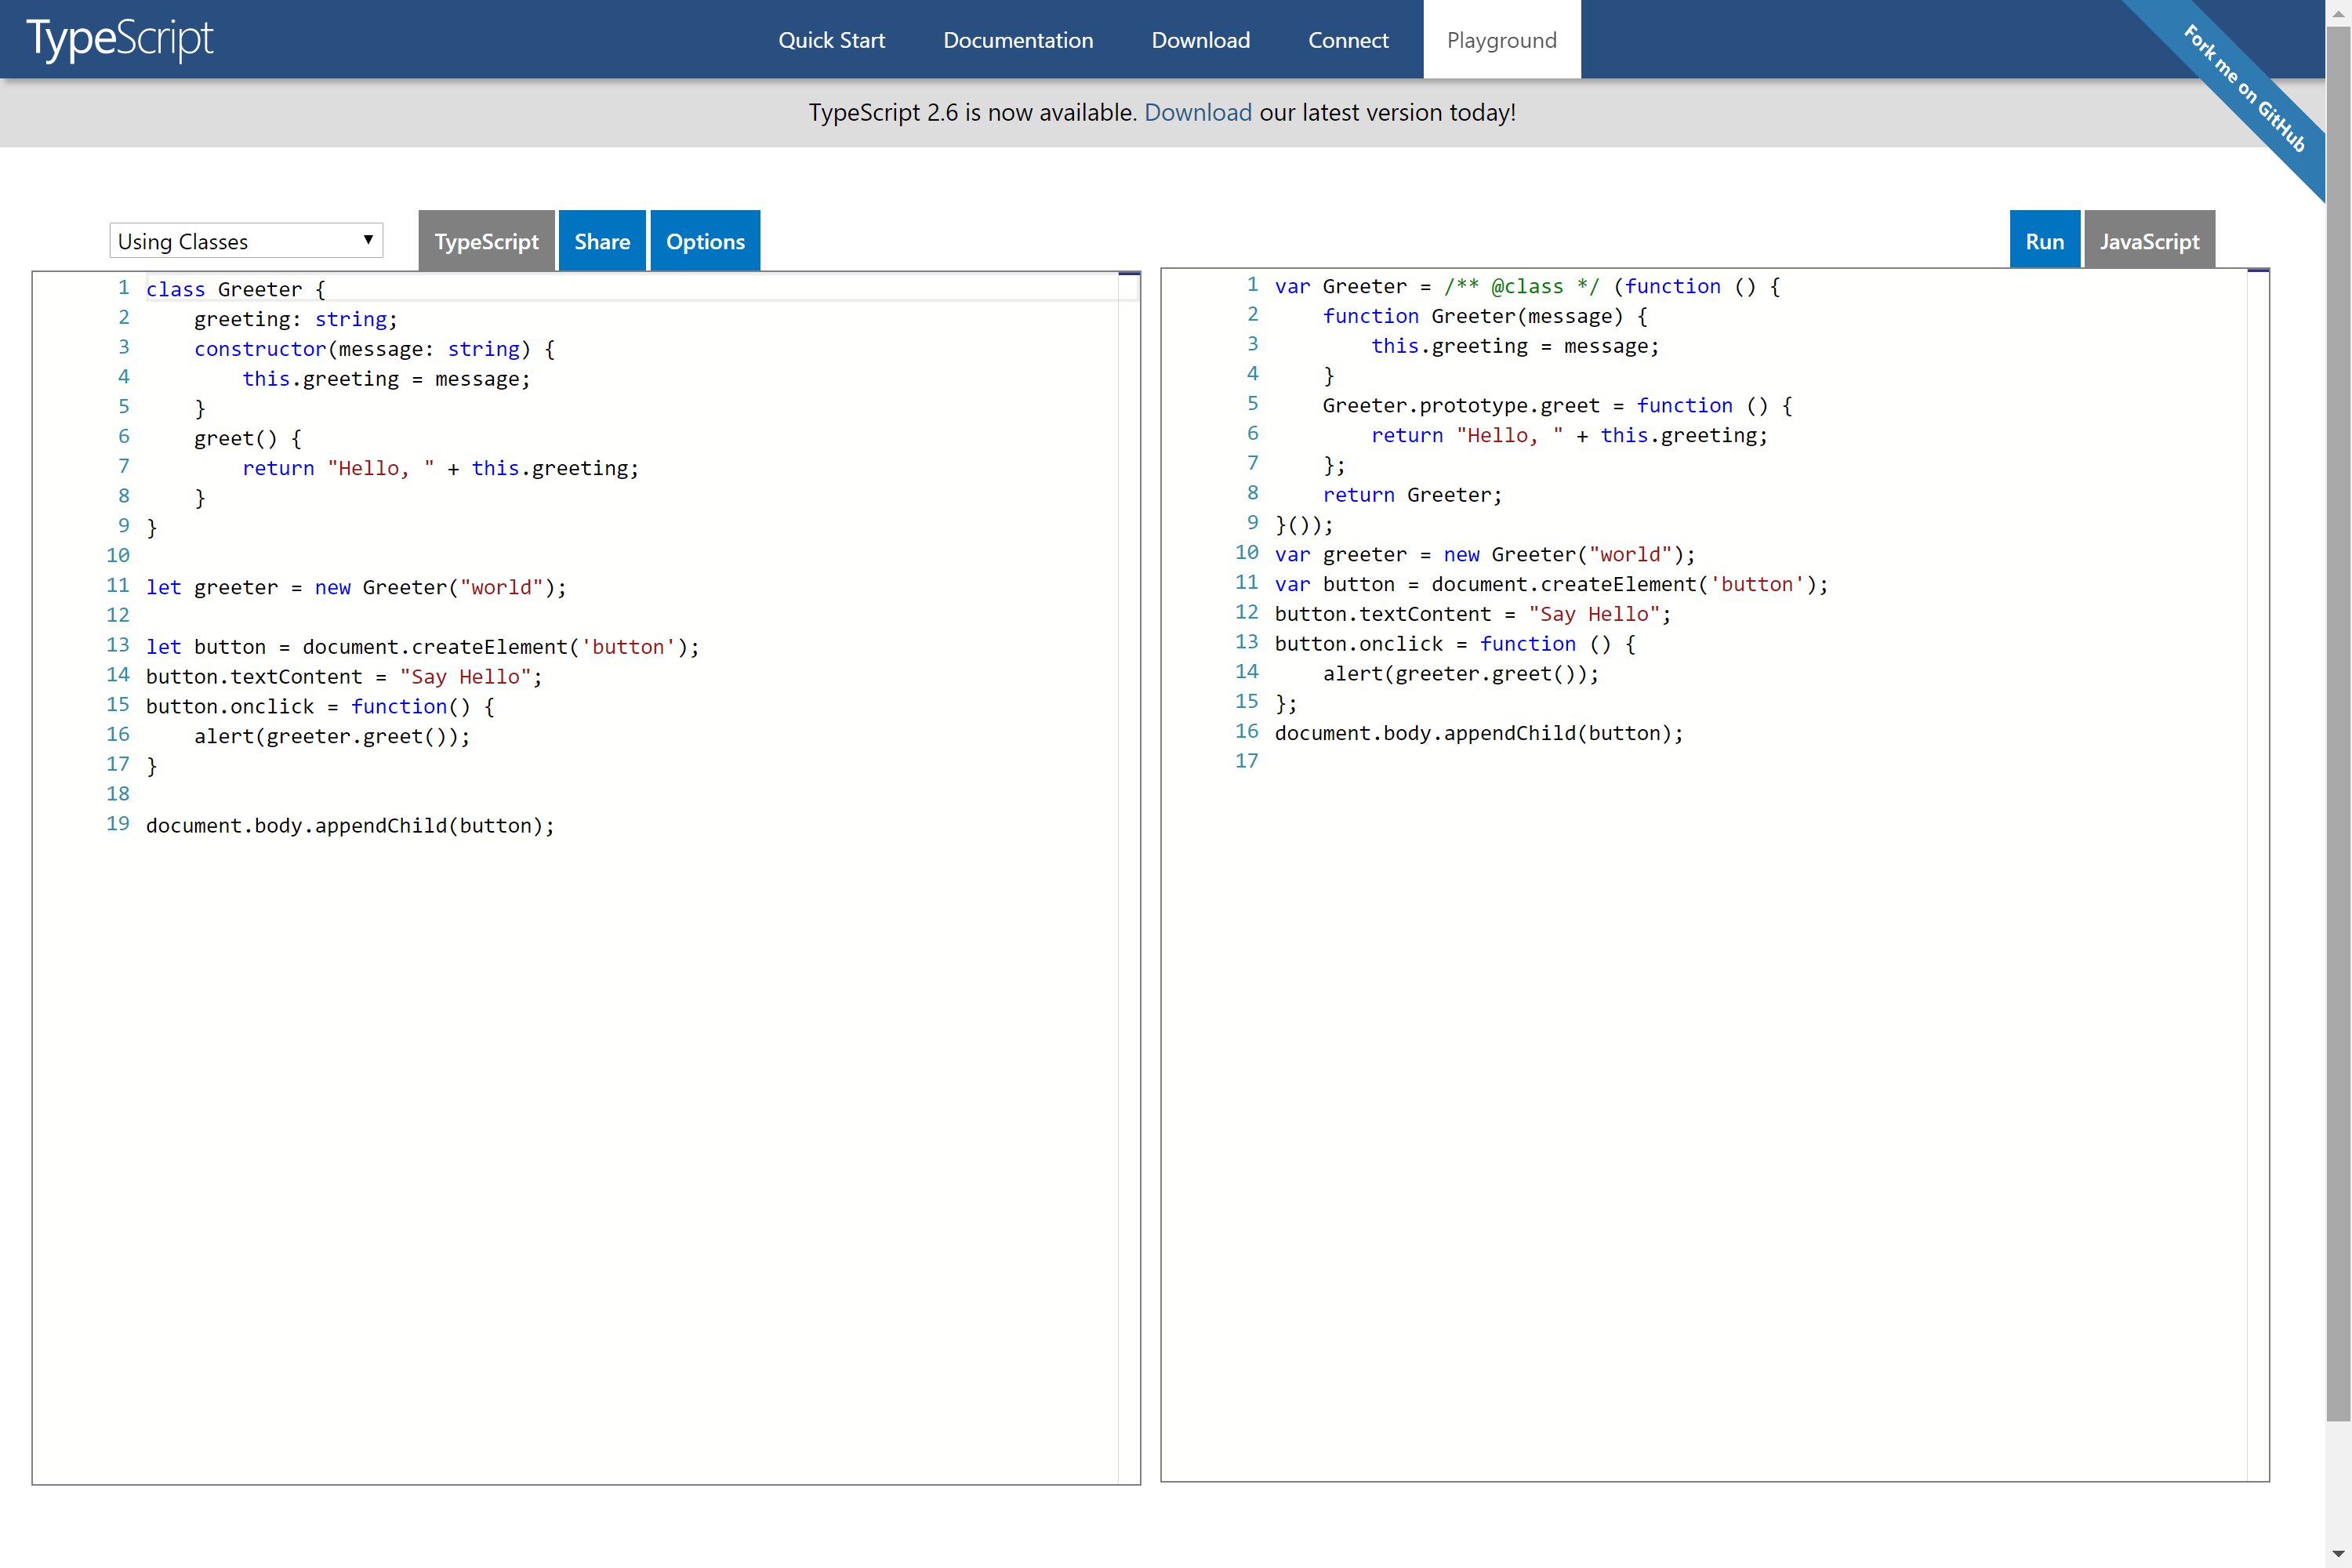The image size is (2352, 1568).
Task: Click the page vertical scrollbar thumb
Action: point(2338,724)
